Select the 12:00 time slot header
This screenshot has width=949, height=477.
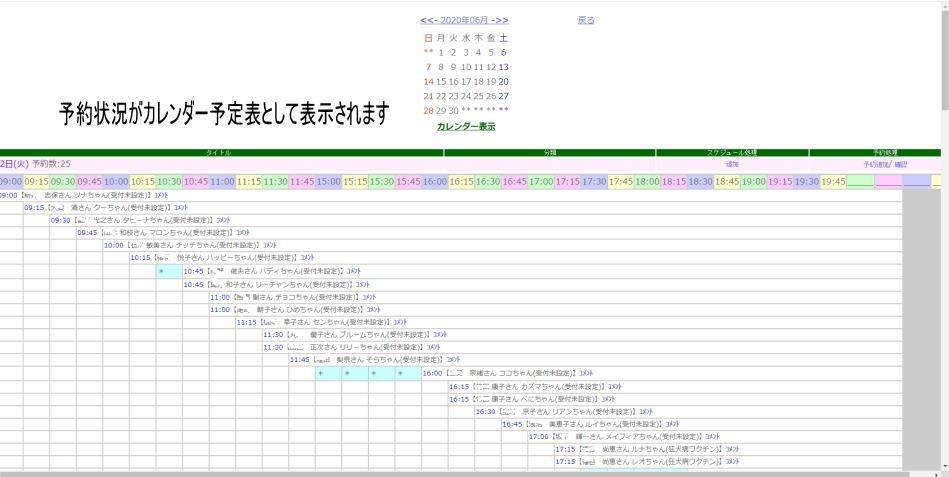[x=328, y=181]
